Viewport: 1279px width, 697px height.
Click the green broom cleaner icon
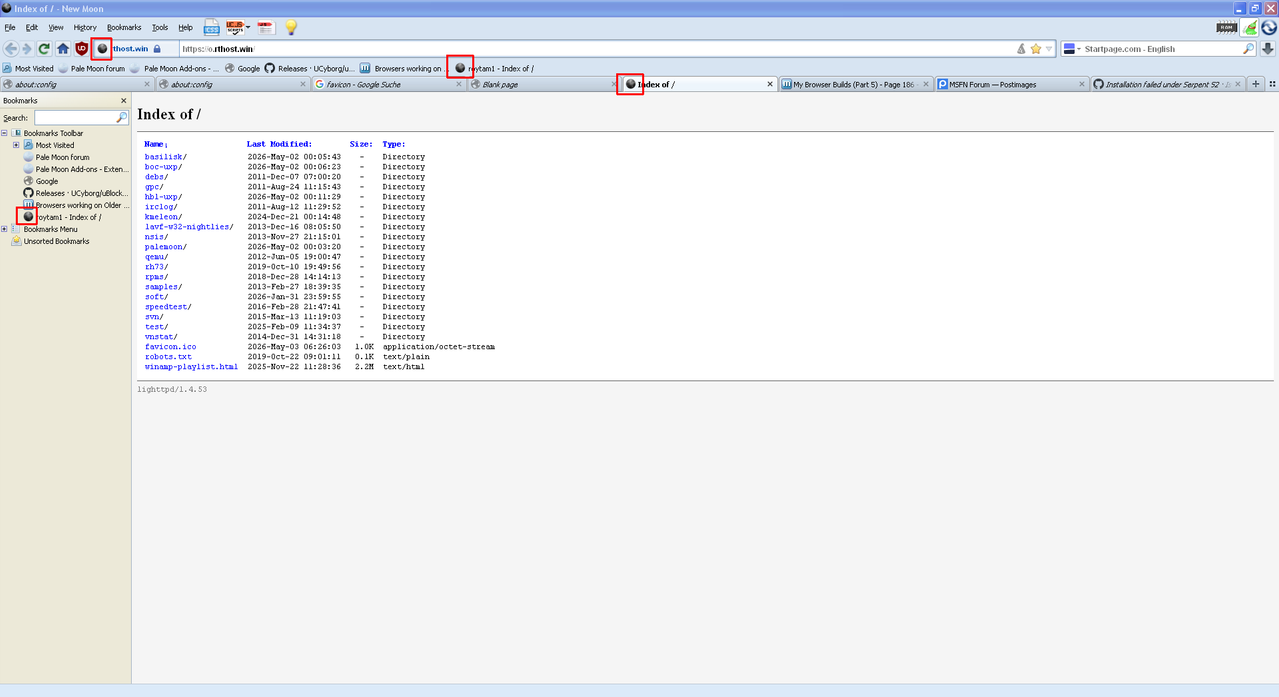coord(1250,27)
